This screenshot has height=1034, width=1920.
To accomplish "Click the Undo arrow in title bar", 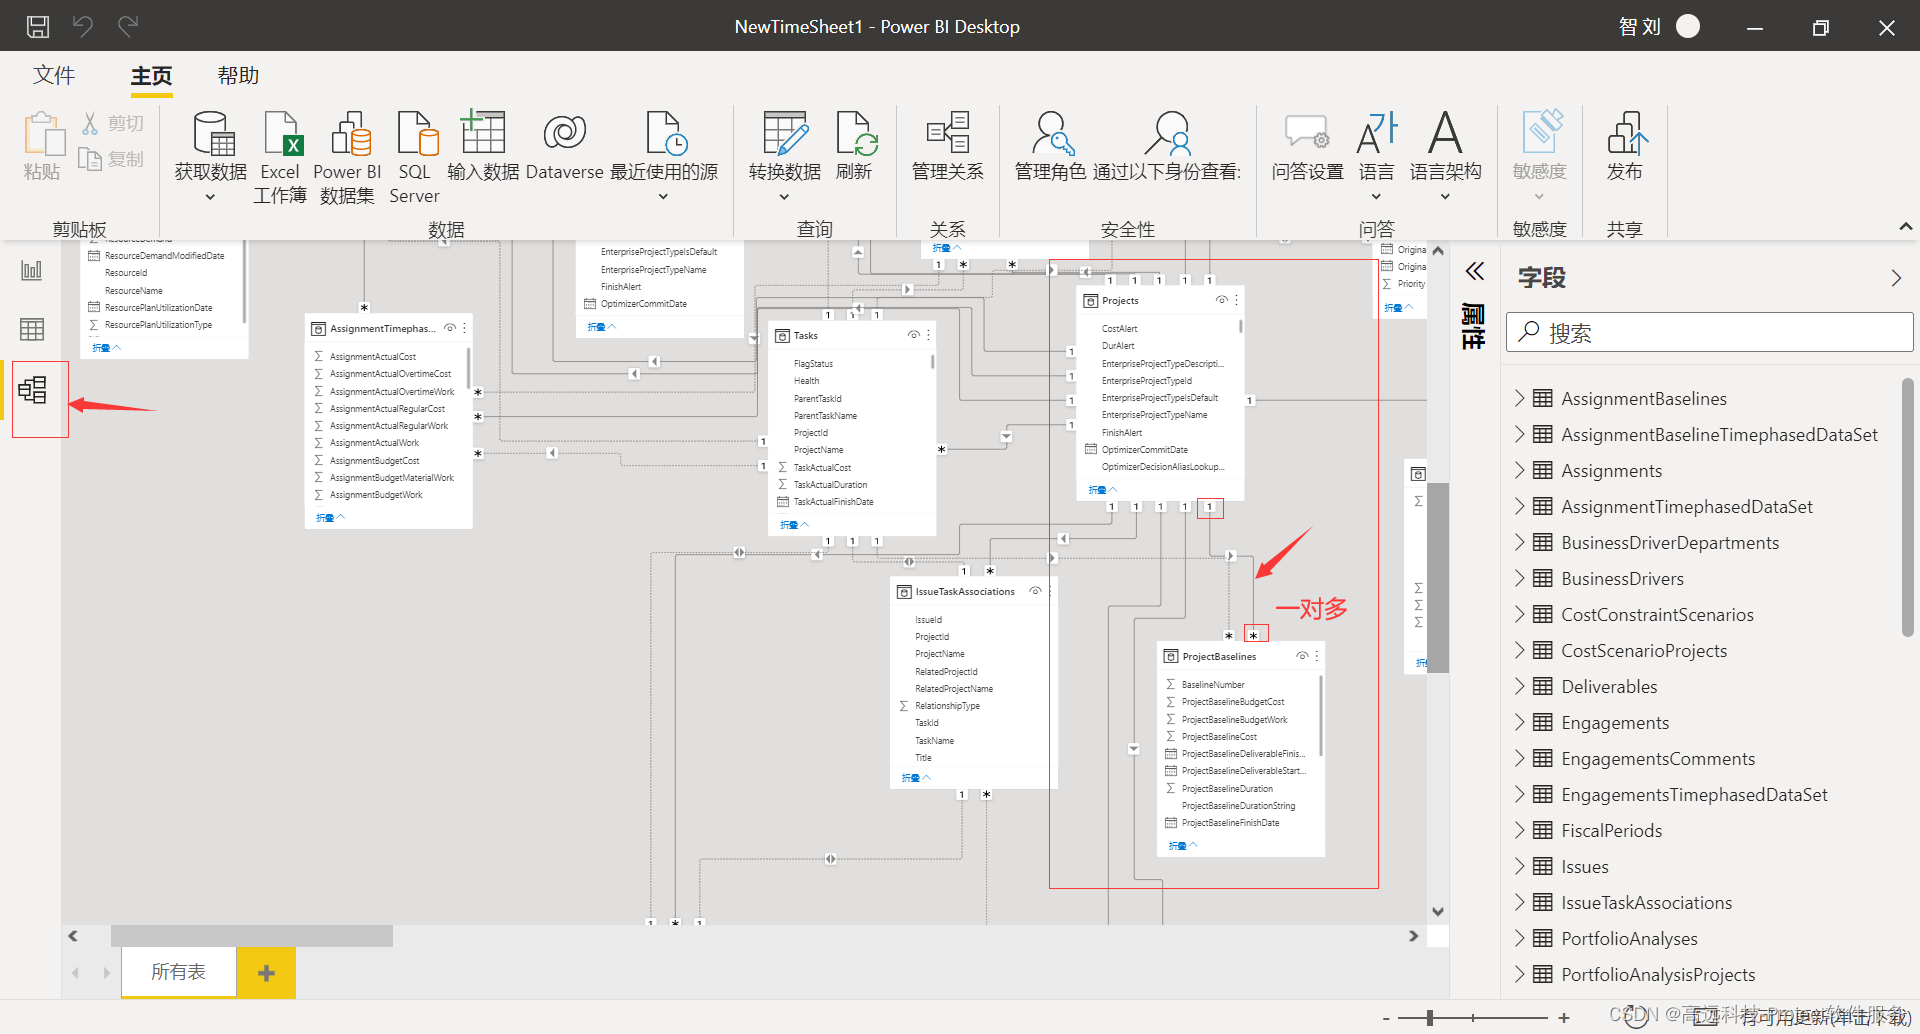I will (x=83, y=26).
